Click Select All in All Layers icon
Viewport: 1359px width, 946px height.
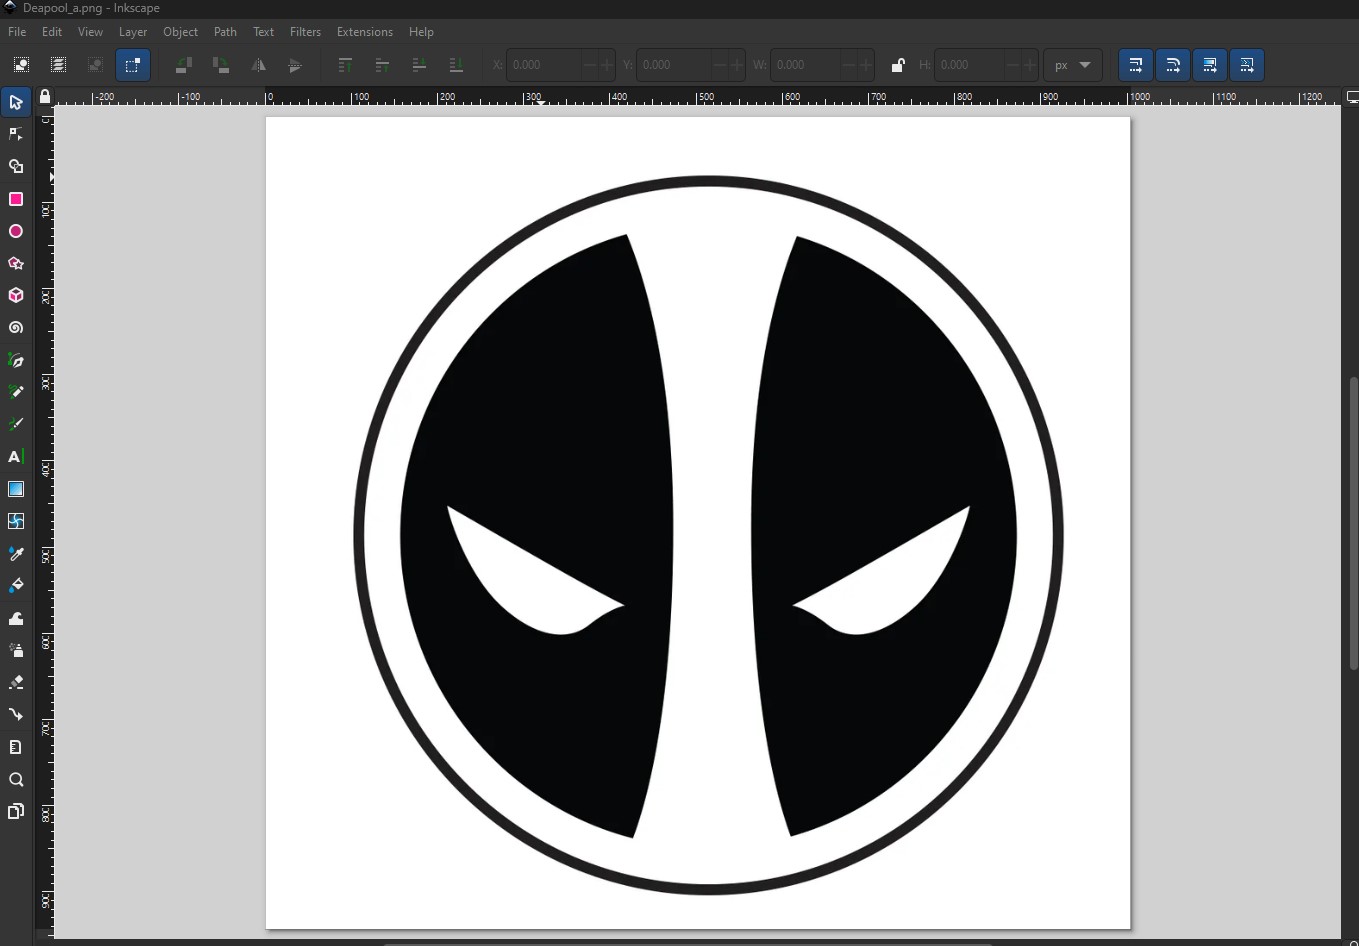coord(58,65)
